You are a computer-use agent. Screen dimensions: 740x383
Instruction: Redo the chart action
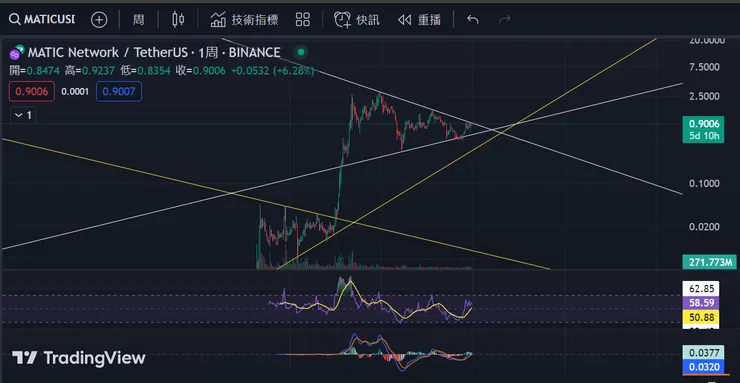click(x=505, y=19)
